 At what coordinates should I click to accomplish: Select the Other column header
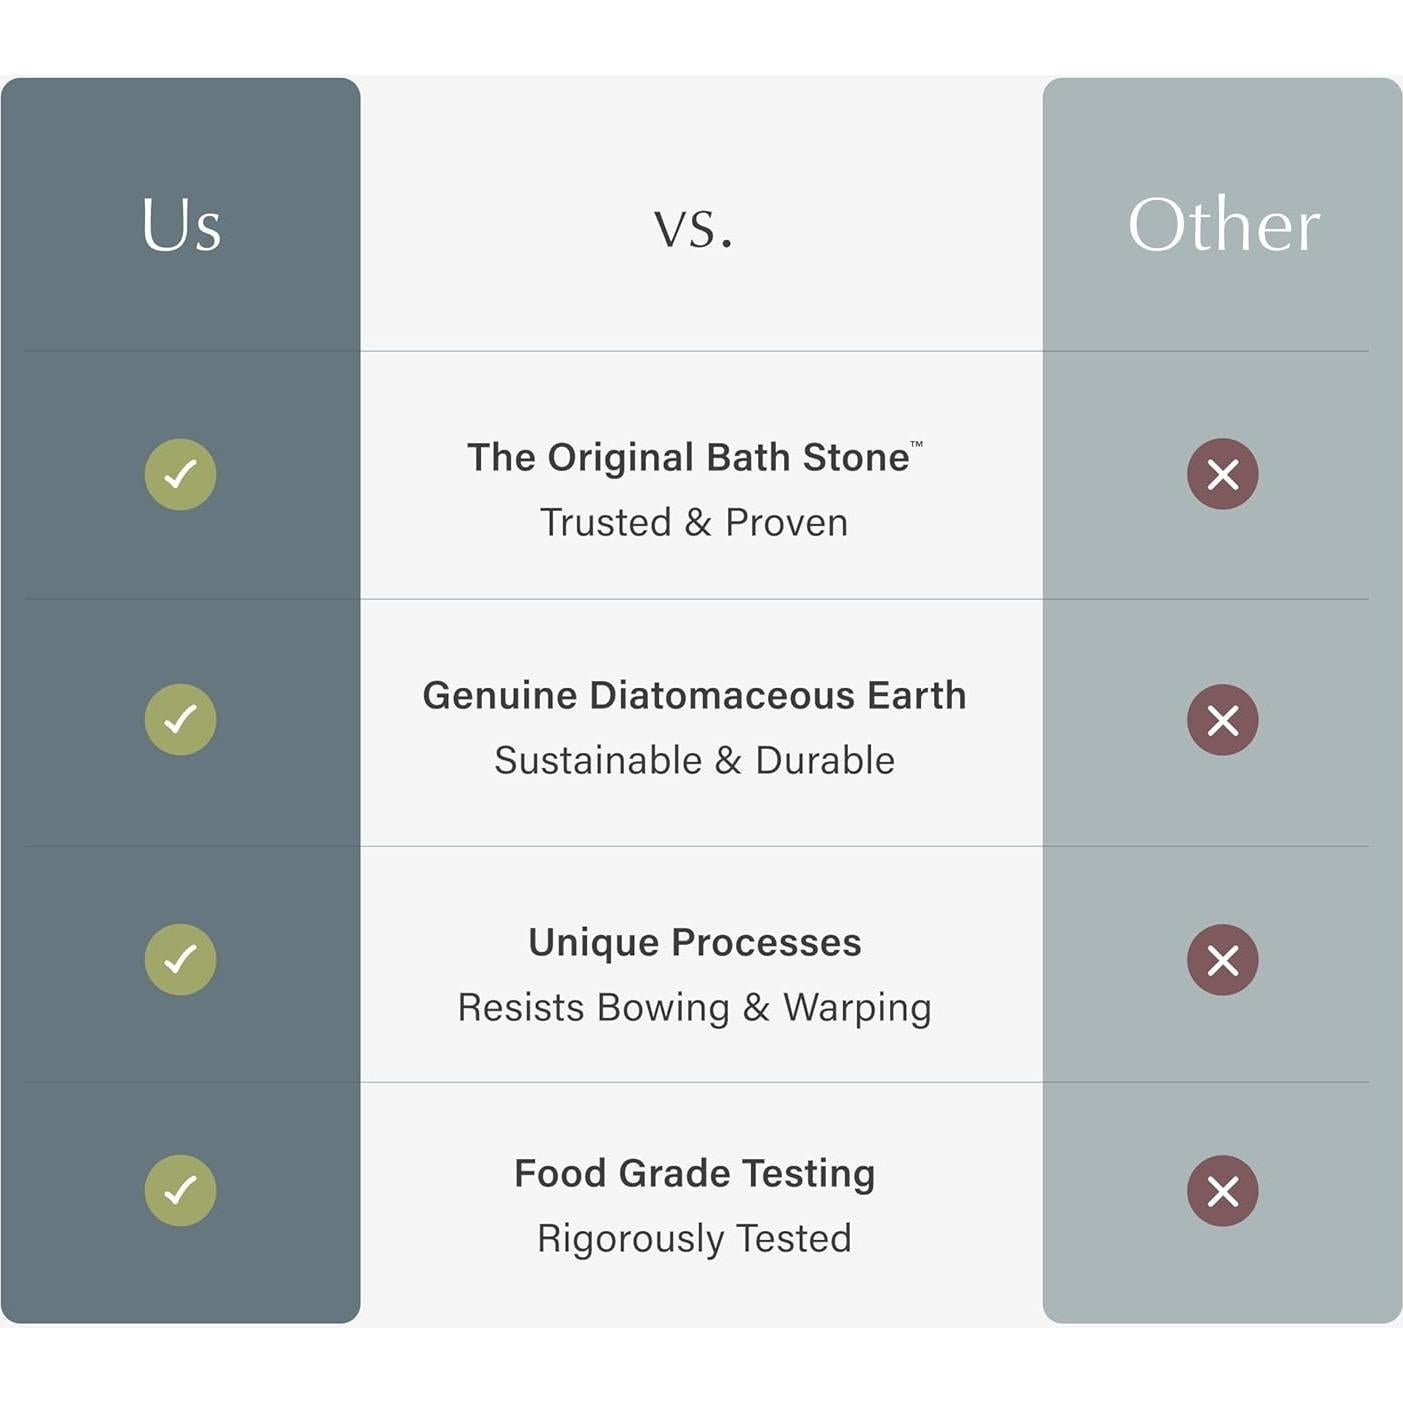click(x=1223, y=225)
